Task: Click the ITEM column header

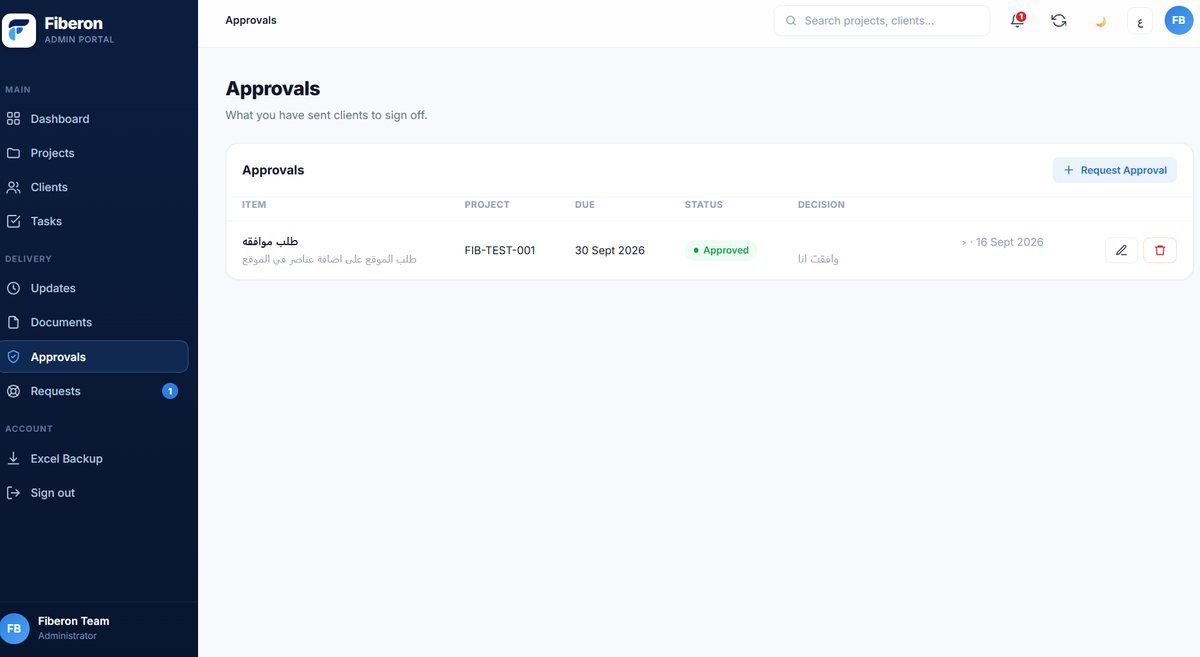Action: [254, 205]
